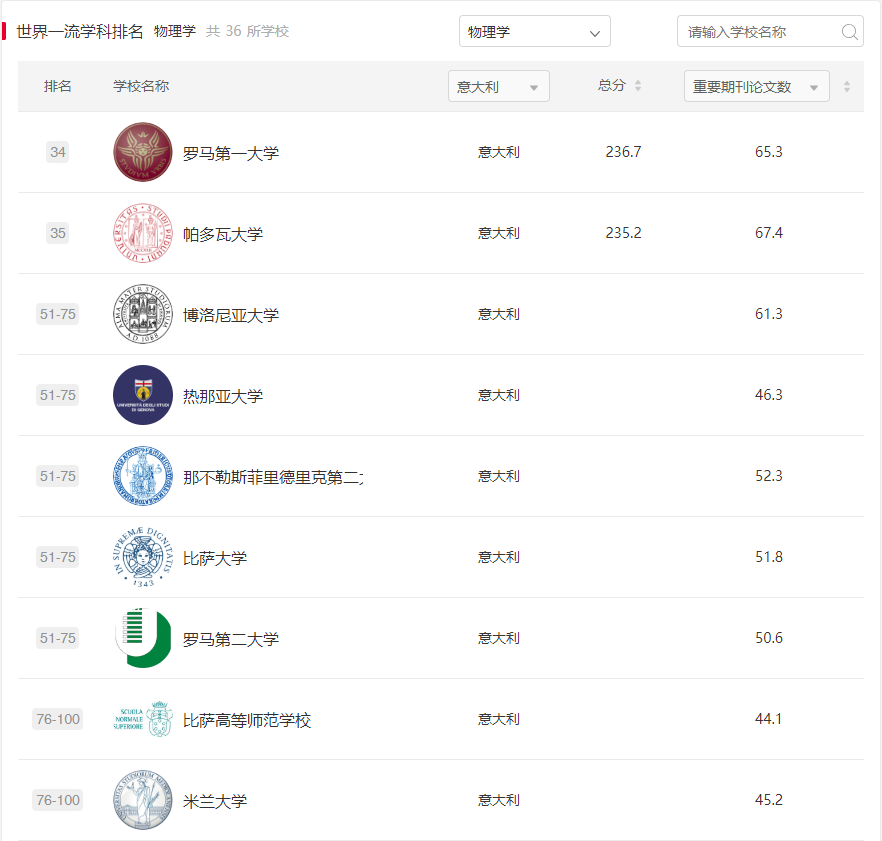This screenshot has width=882, height=841.
Task: Open the 热那亚大学 school link
Action: (x=223, y=396)
